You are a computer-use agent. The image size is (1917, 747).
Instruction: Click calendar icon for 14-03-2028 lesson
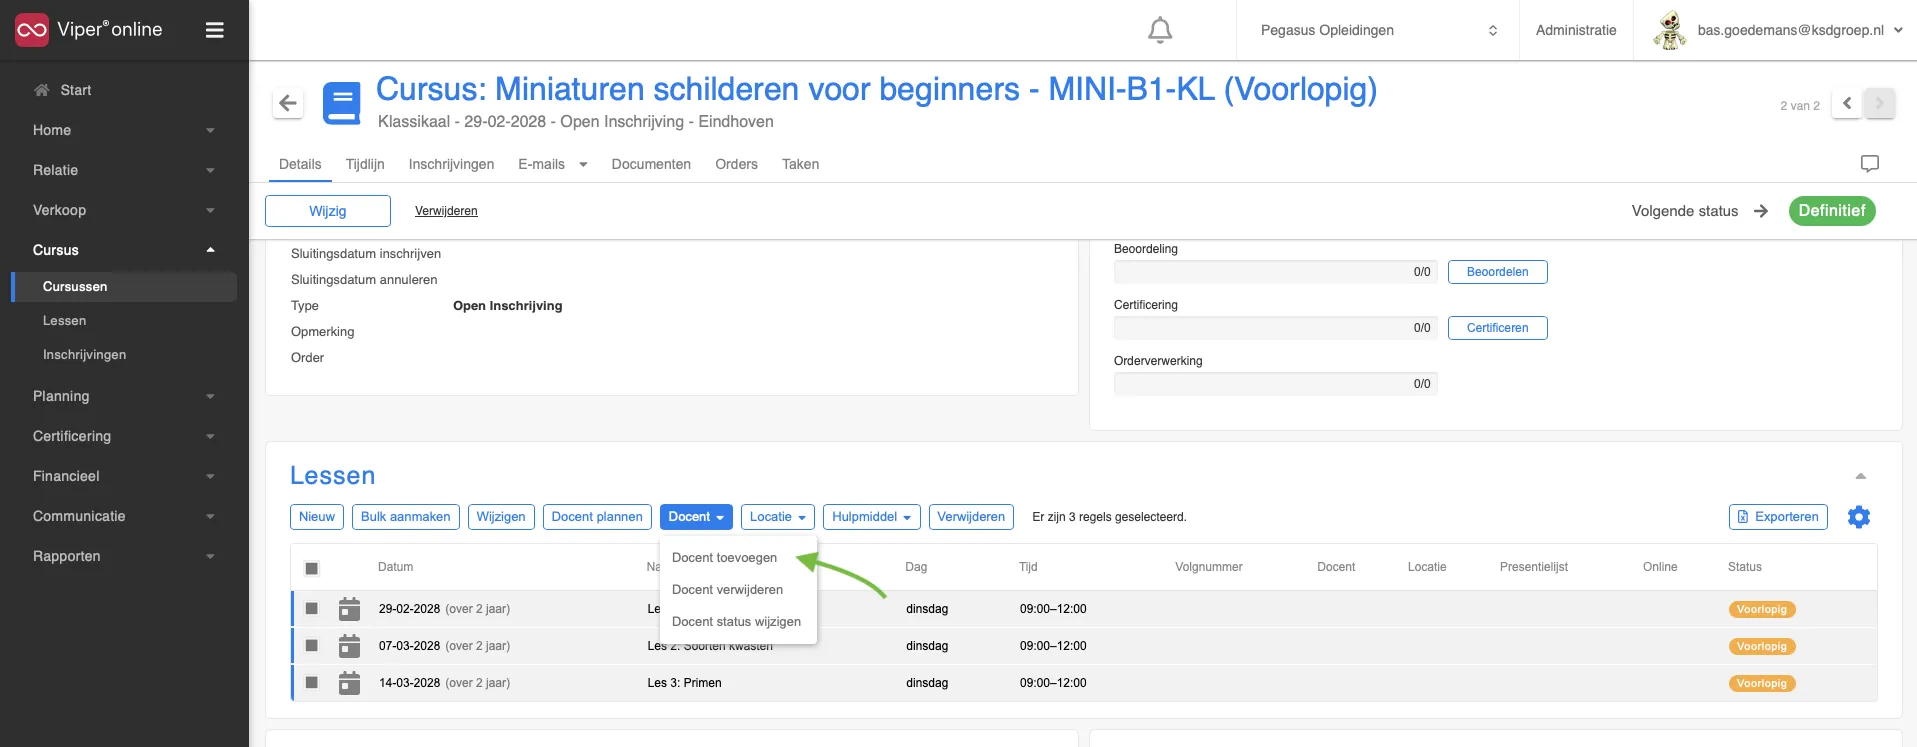point(349,682)
